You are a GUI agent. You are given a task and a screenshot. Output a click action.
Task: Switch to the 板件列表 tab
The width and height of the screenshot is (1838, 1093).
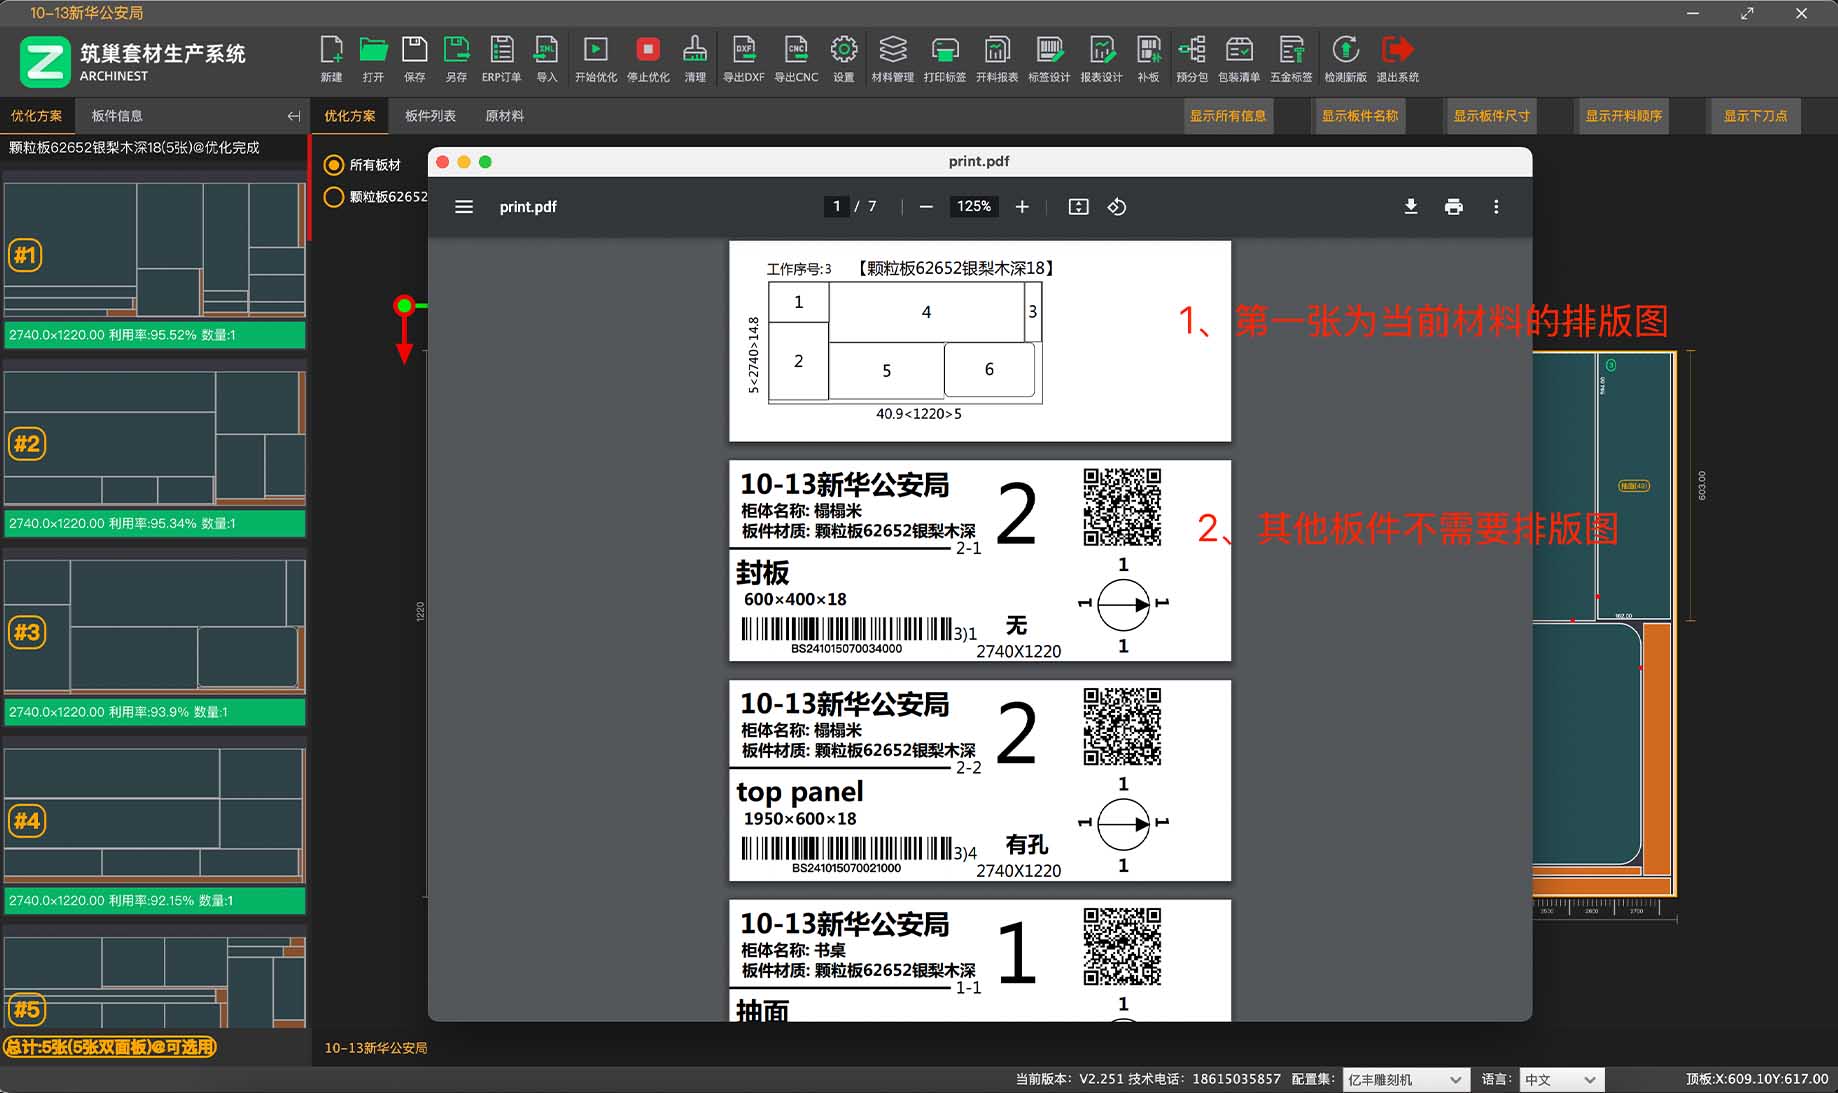[x=428, y=115]
